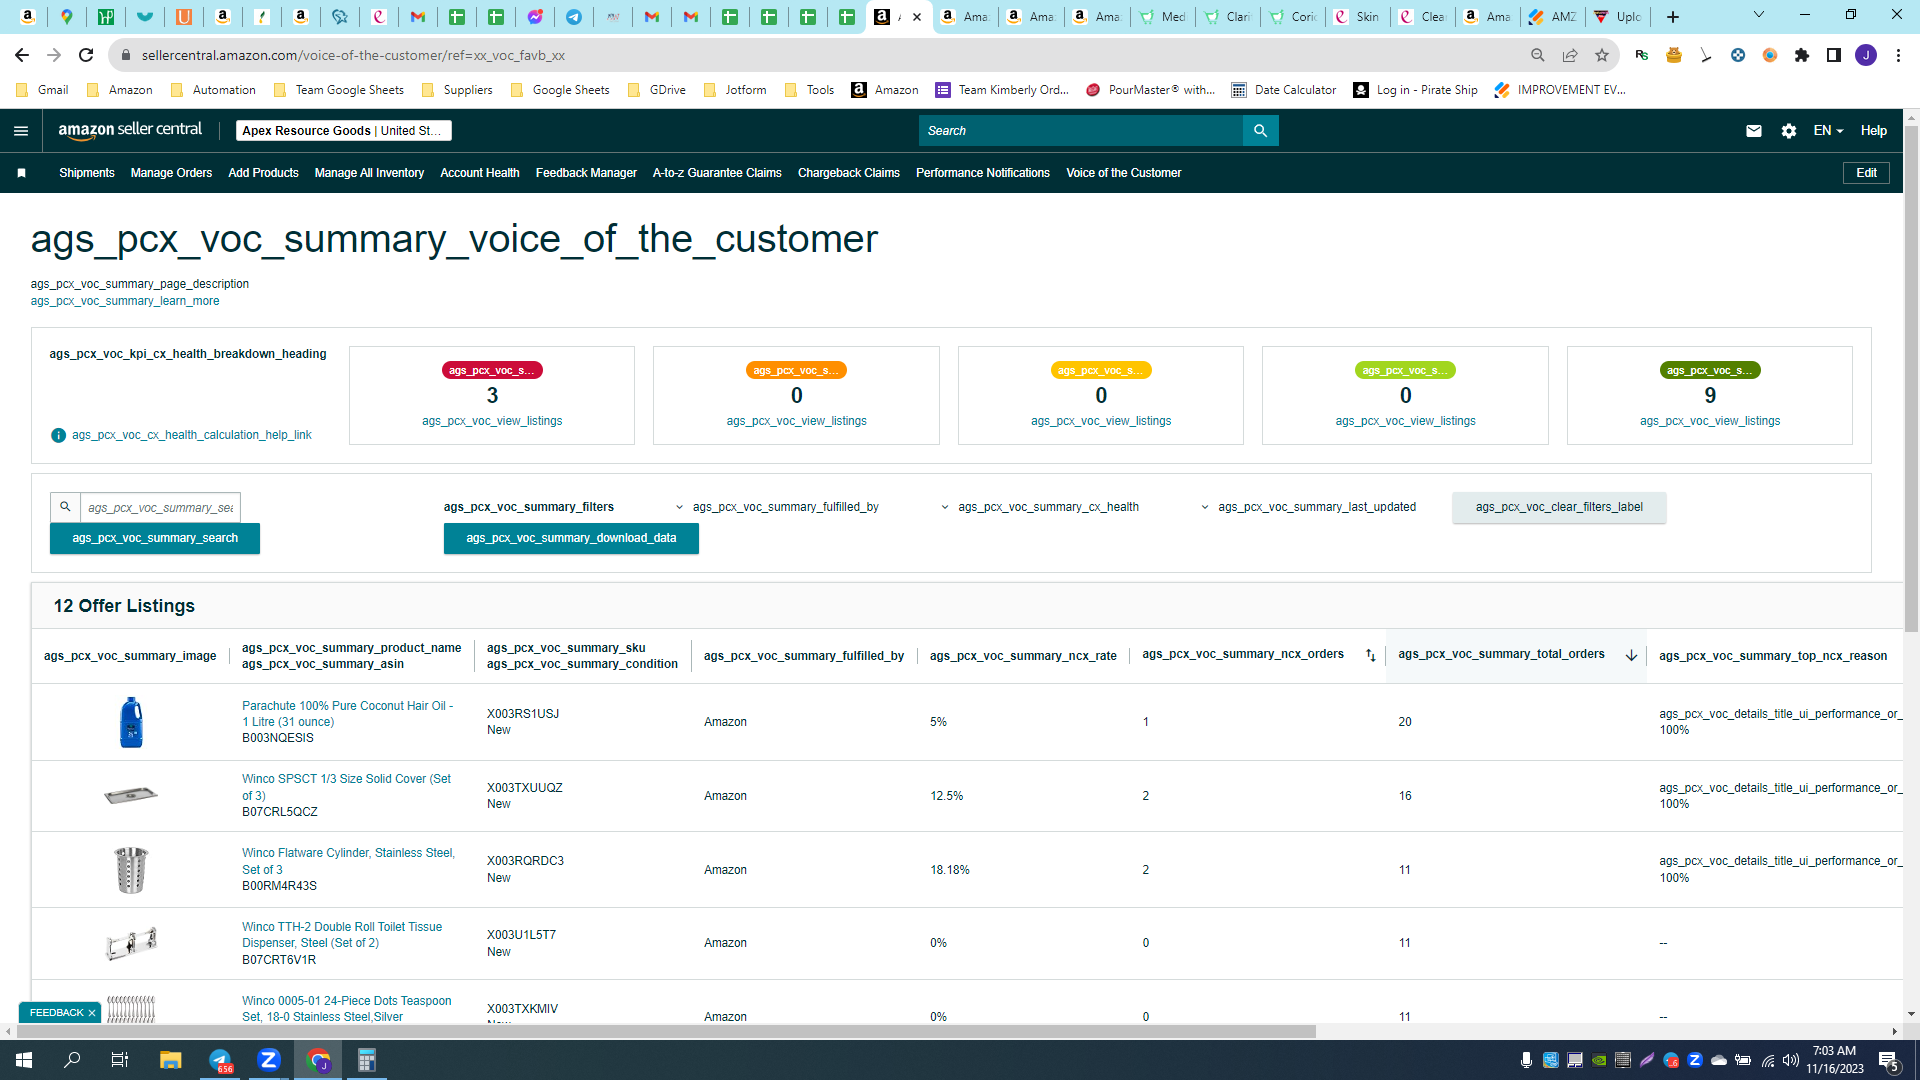
Task: Open the Help link in header
Action: point(1874,131)
